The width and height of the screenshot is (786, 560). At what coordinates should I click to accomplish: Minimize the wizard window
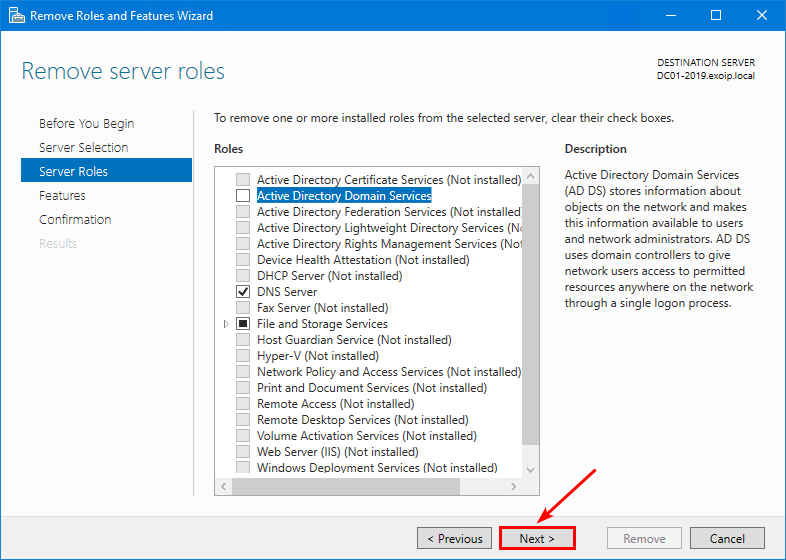[670, 15]
